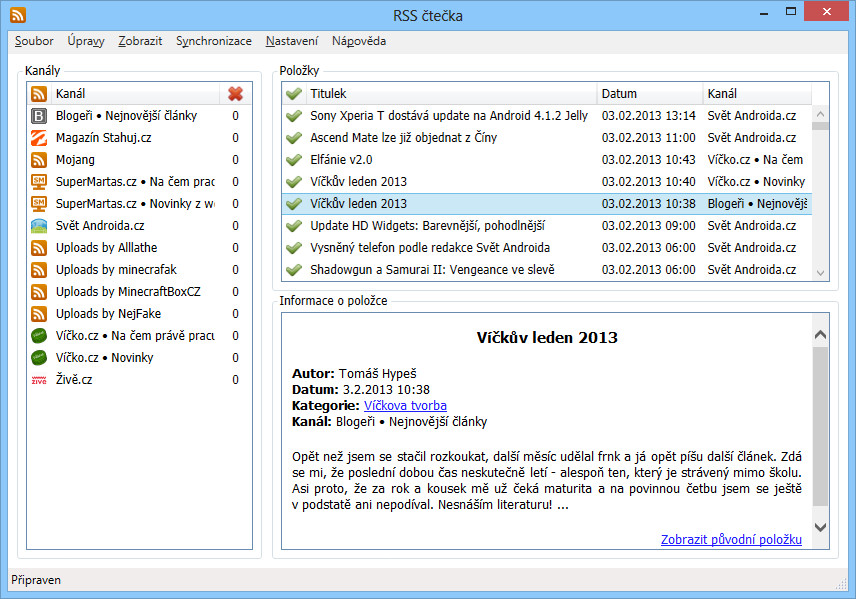
Task: Click Zobrazit původní položku link
Action: 731,540
